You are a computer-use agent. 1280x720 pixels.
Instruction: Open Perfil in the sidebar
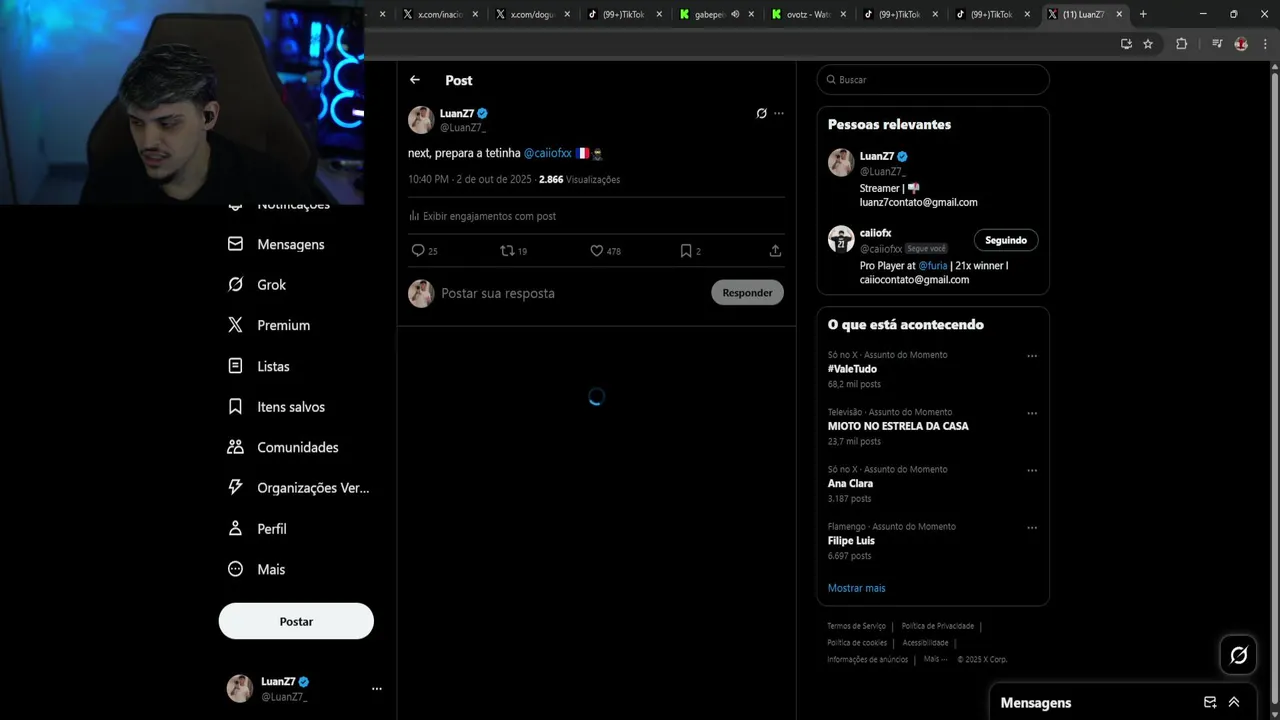tap(257, 529)
